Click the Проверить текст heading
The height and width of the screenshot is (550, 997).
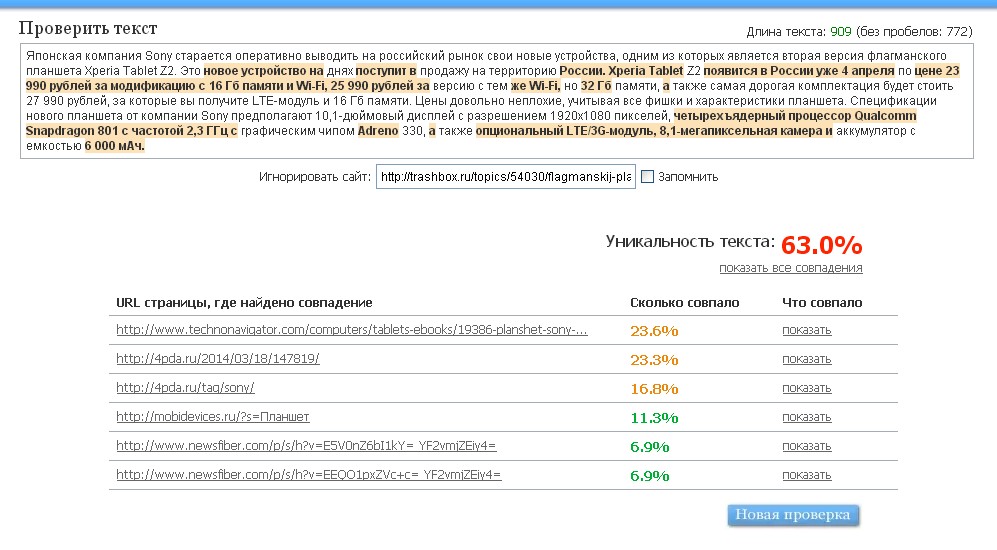click(x=88, y=29)
